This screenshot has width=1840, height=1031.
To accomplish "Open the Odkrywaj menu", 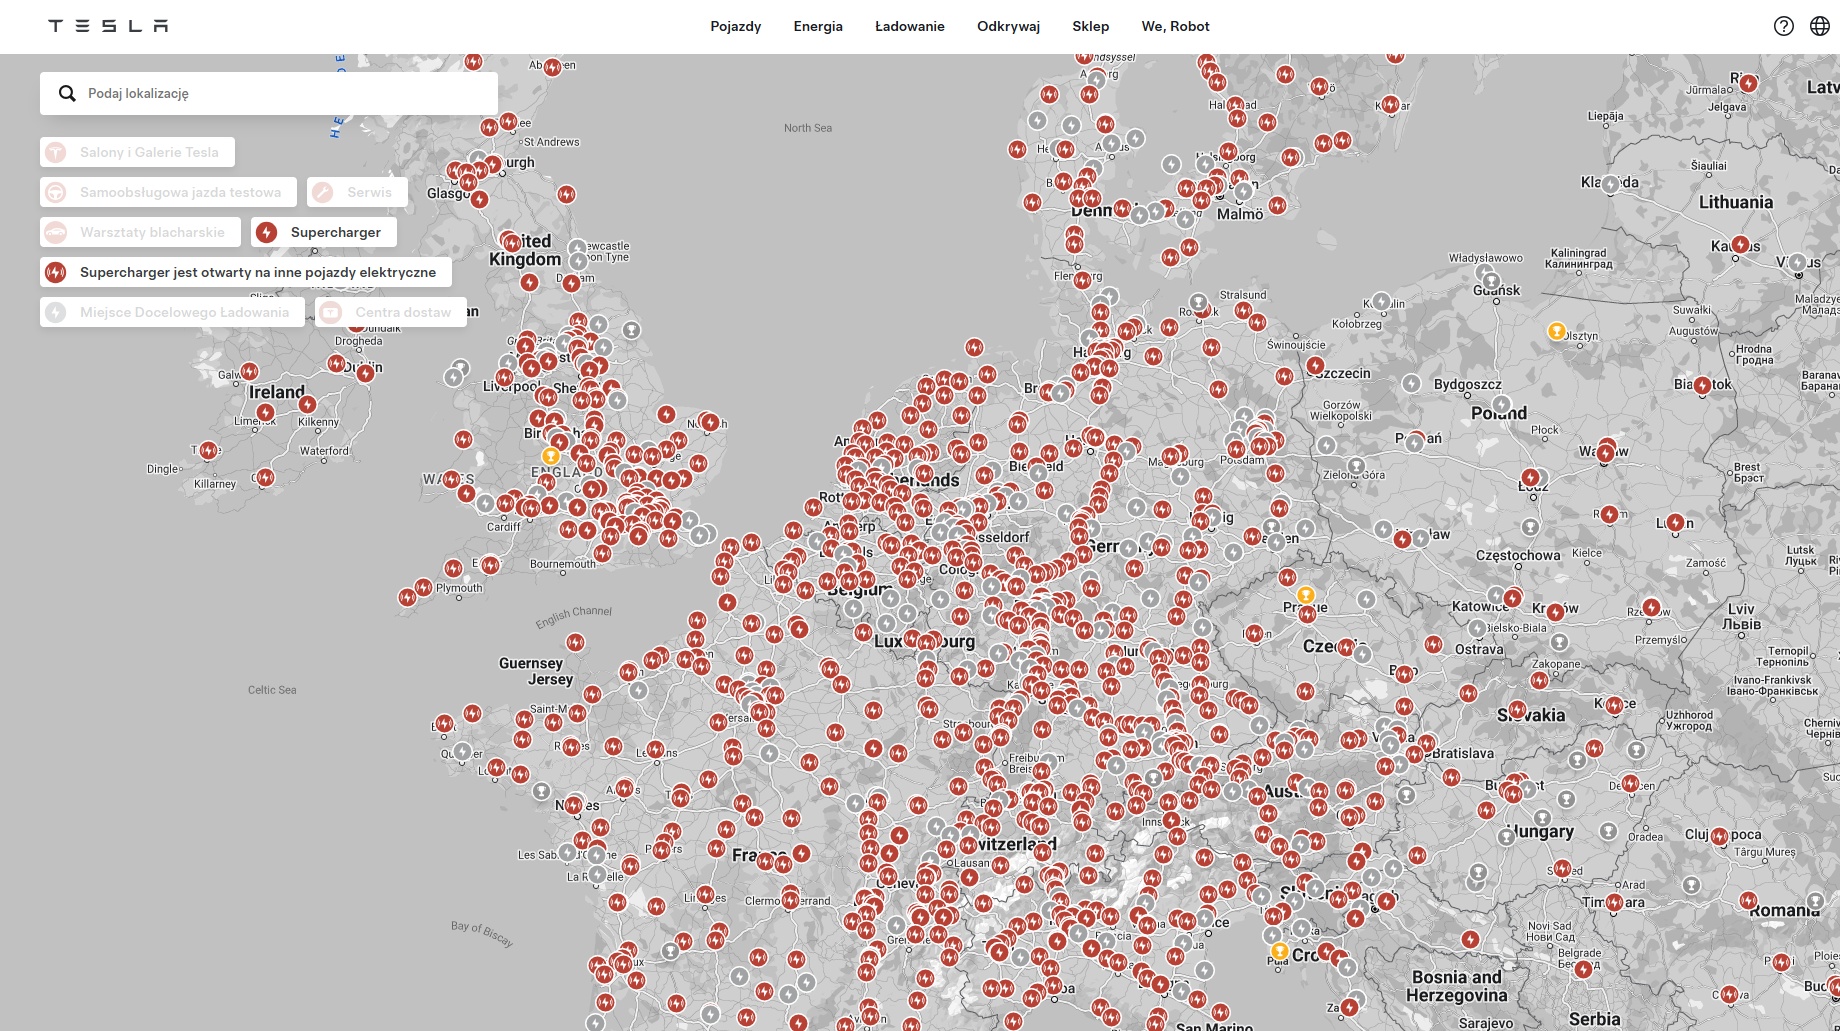I will click(1008, 26).
